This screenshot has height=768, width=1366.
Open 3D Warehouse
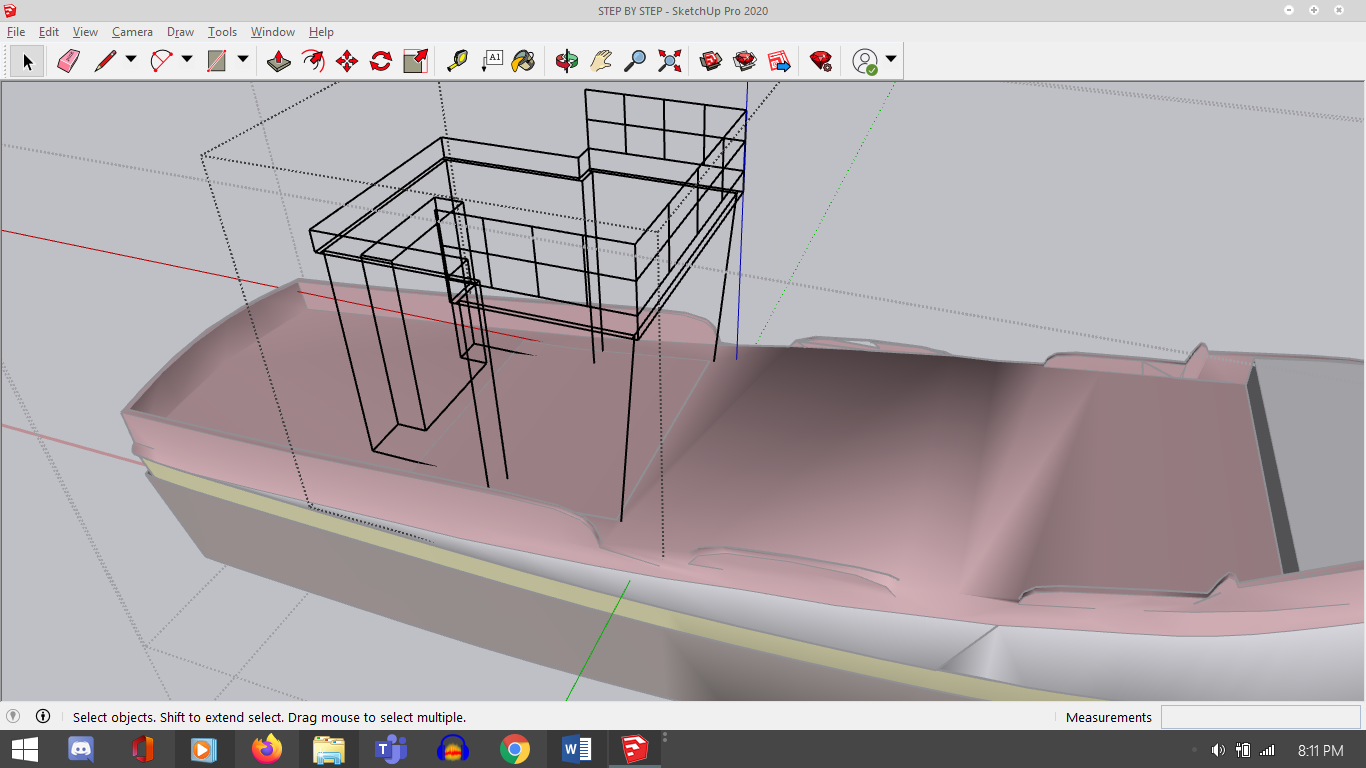[x=711, y=62]
